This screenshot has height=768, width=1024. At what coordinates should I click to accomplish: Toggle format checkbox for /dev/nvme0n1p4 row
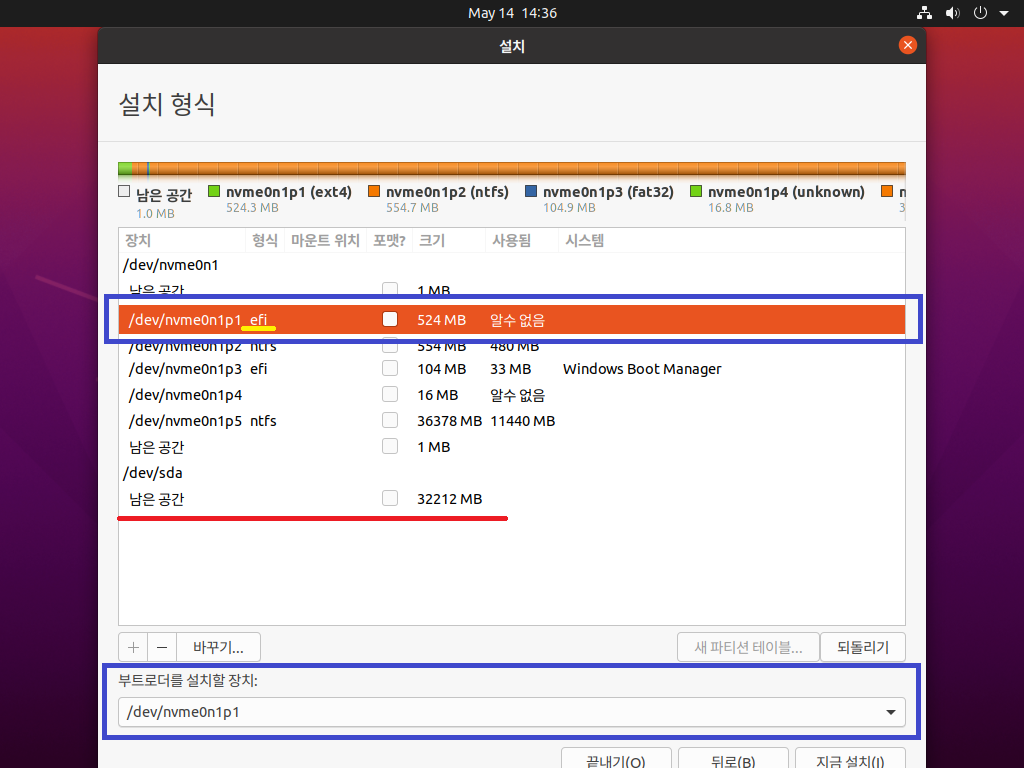click(390, 394)
